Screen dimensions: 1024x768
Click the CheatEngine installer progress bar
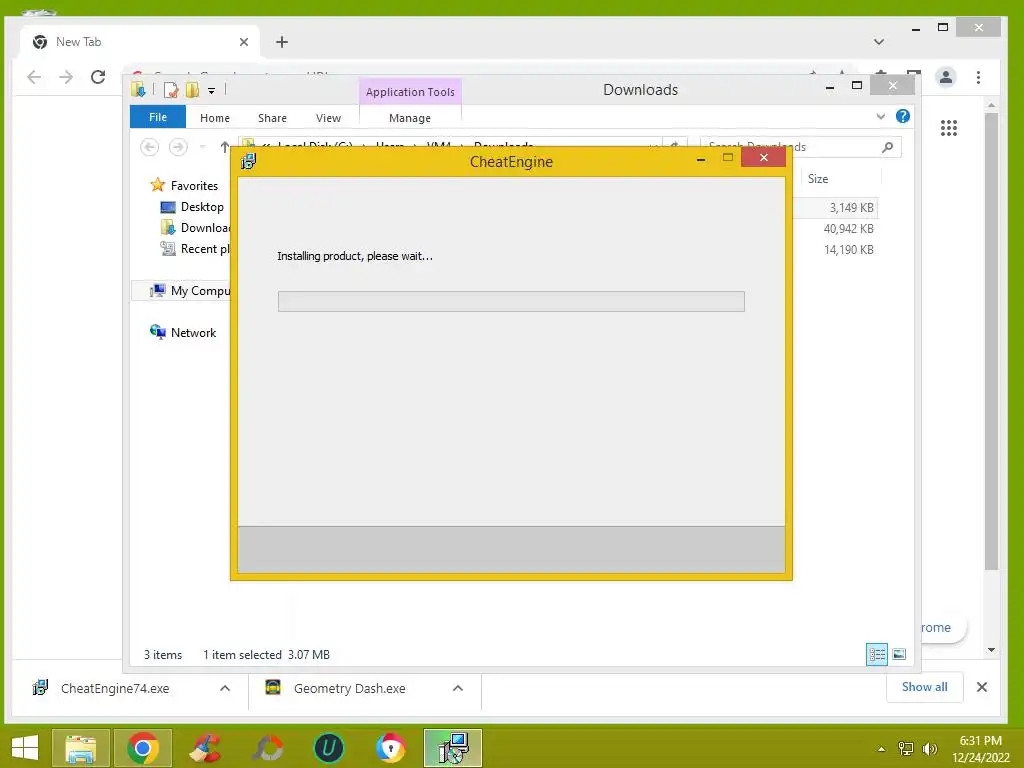pos(511,301)
